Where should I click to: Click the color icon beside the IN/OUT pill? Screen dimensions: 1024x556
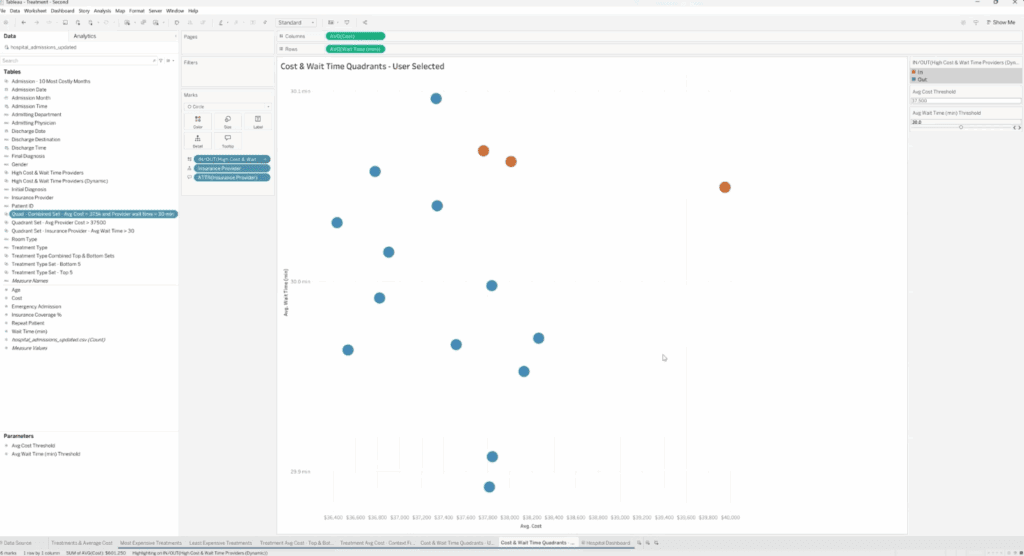pos(189,159)
